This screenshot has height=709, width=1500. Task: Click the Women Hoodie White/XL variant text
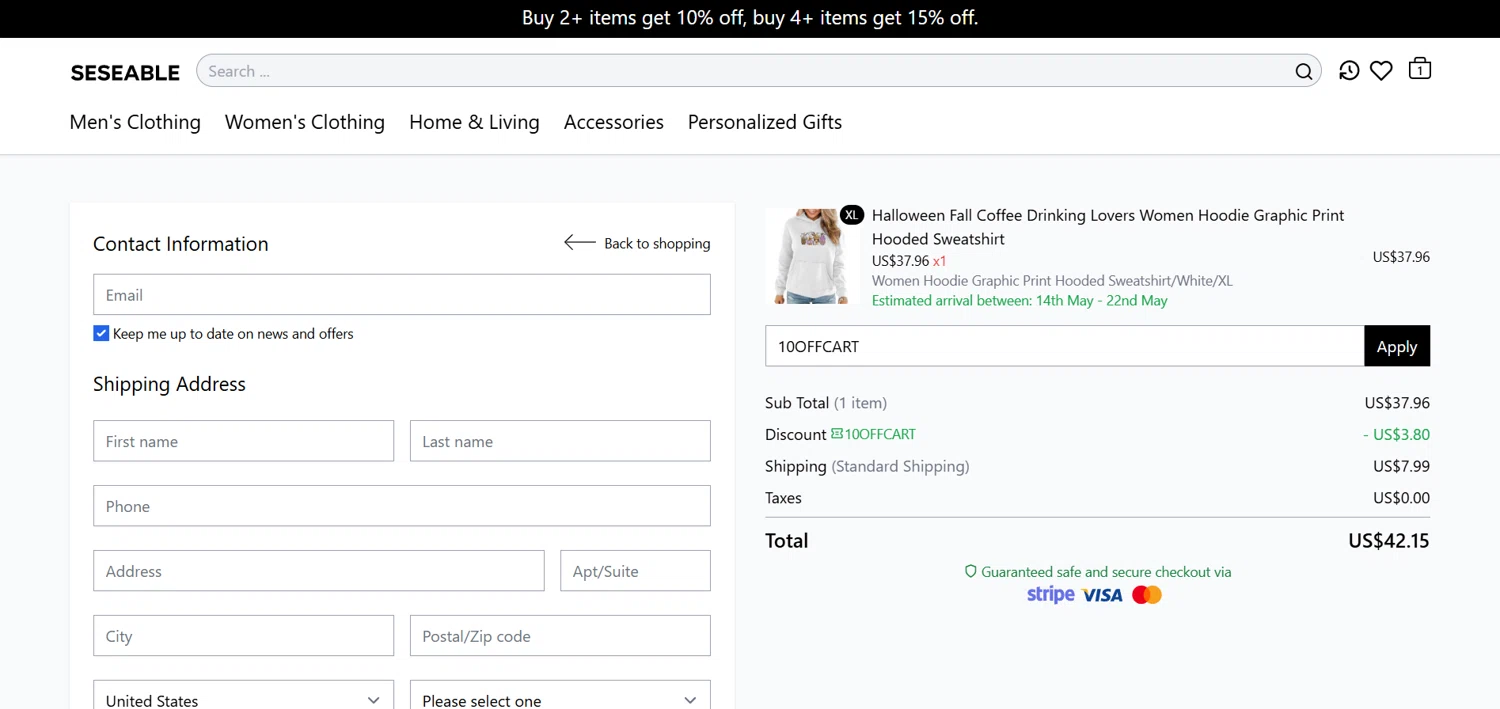click(1052, 281)
